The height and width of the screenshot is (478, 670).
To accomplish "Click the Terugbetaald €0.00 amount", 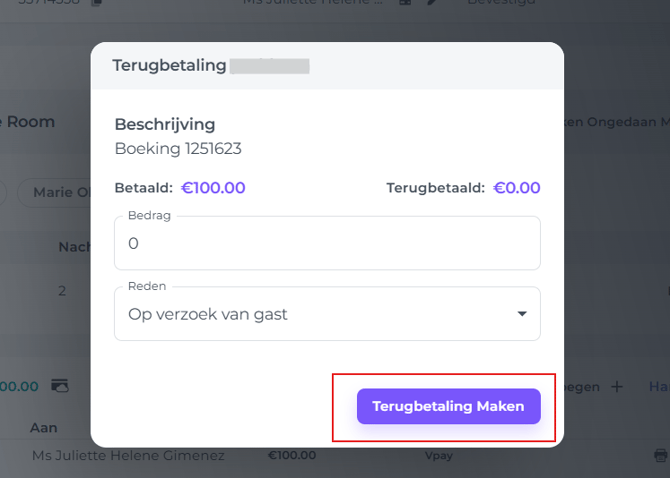I will (x=516, y=188).
